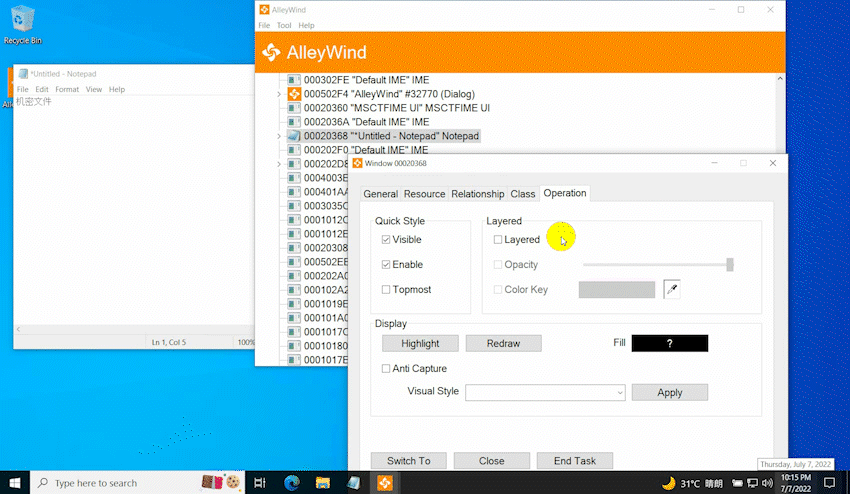This screenshot has height=494, width=850.
Task: Enable the Anti Capture checkbox
Action: point(386,369)
